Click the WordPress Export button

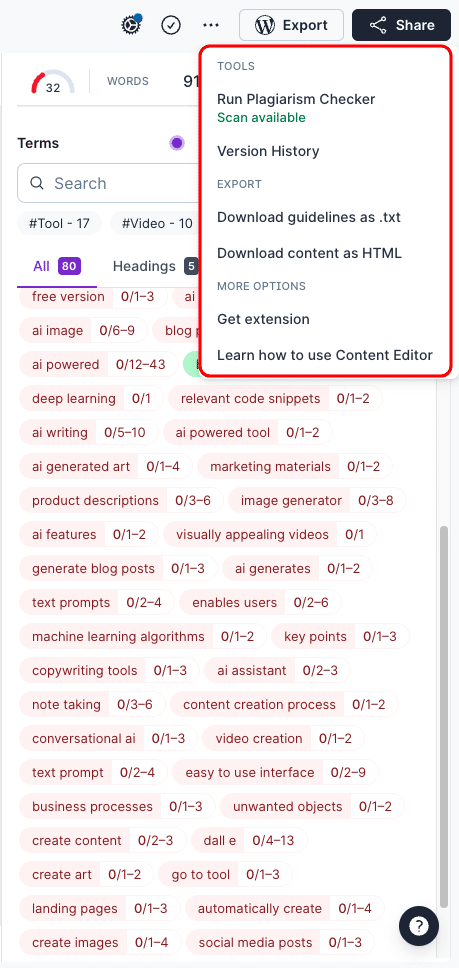tap(291, 25)
